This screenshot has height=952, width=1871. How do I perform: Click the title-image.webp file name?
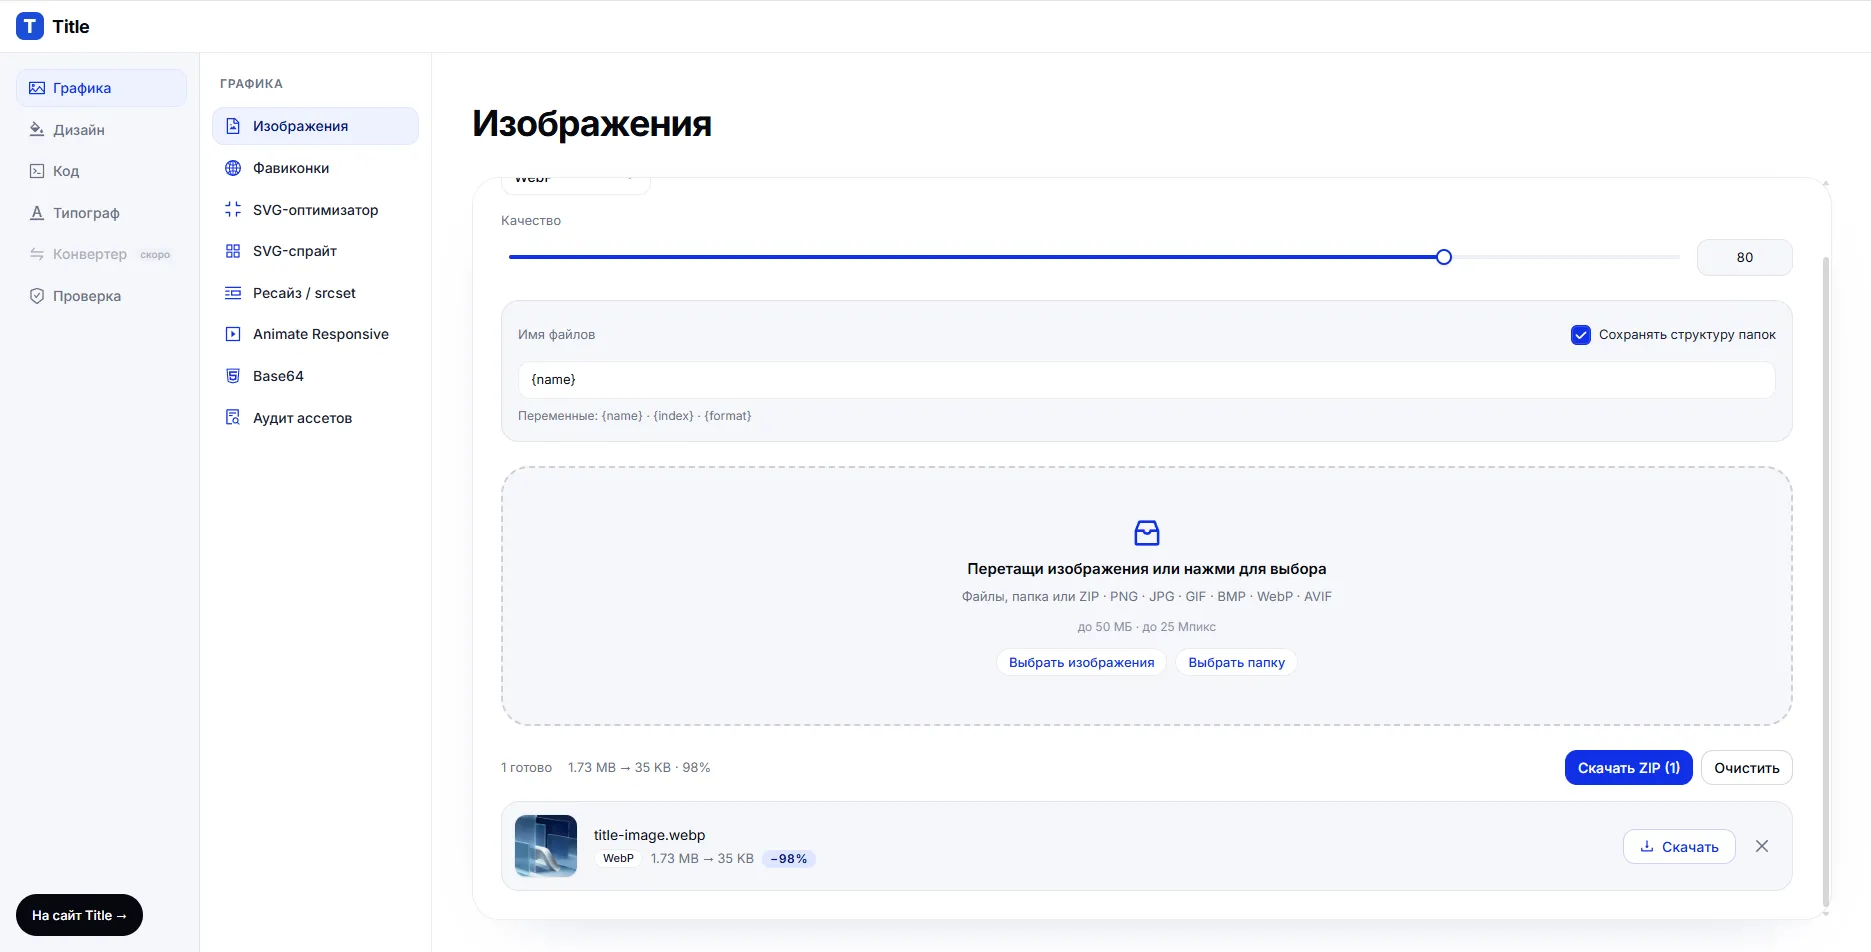[x=649, y=835]
